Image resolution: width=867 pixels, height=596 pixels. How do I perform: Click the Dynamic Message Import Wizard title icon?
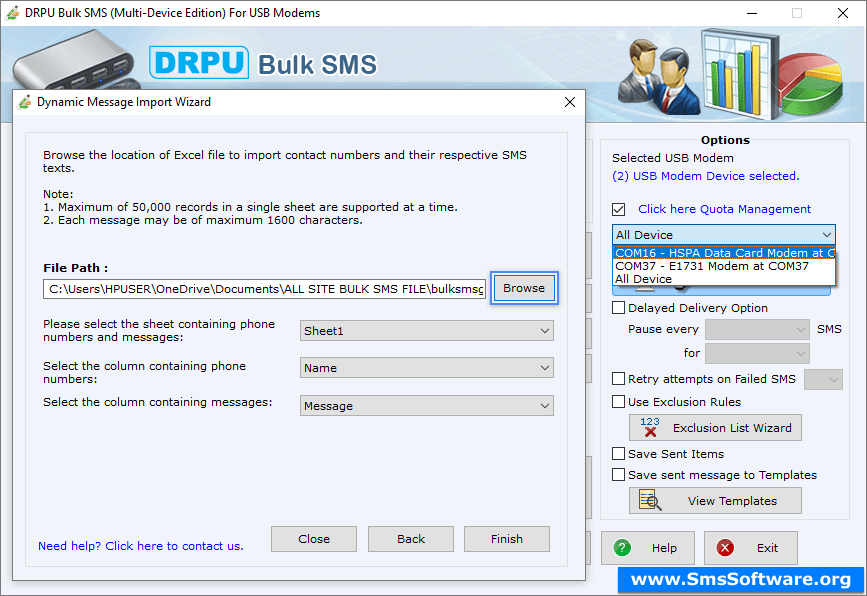(x=25, y=102)
